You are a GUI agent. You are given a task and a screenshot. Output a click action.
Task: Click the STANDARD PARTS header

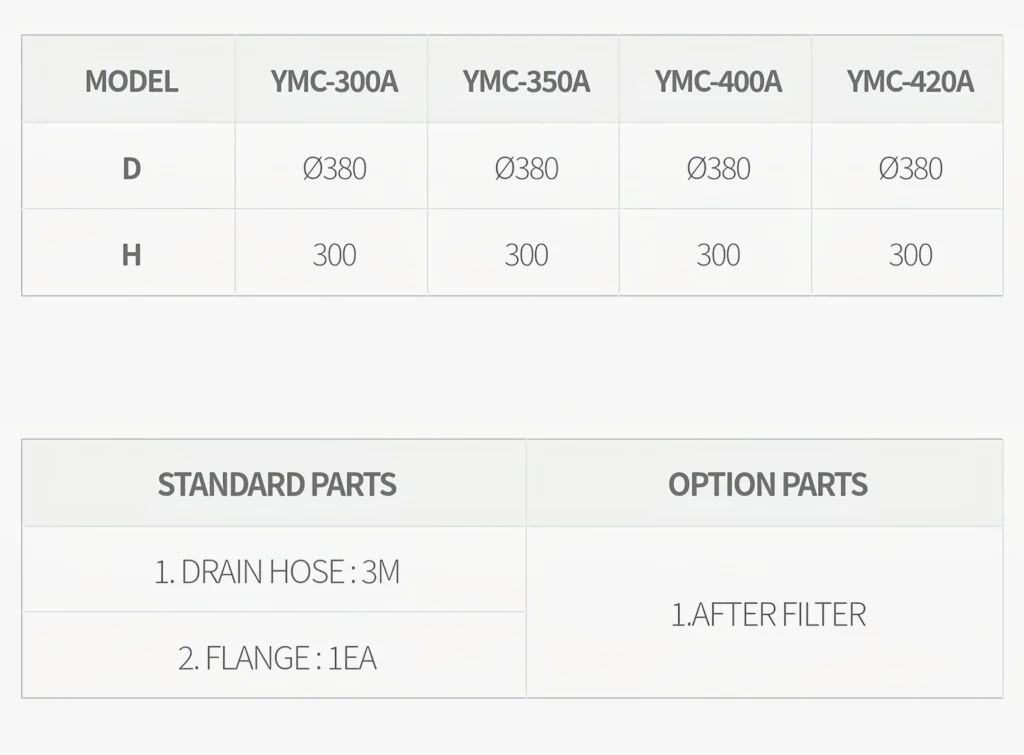pyautogui.click(x=277, y=484)
